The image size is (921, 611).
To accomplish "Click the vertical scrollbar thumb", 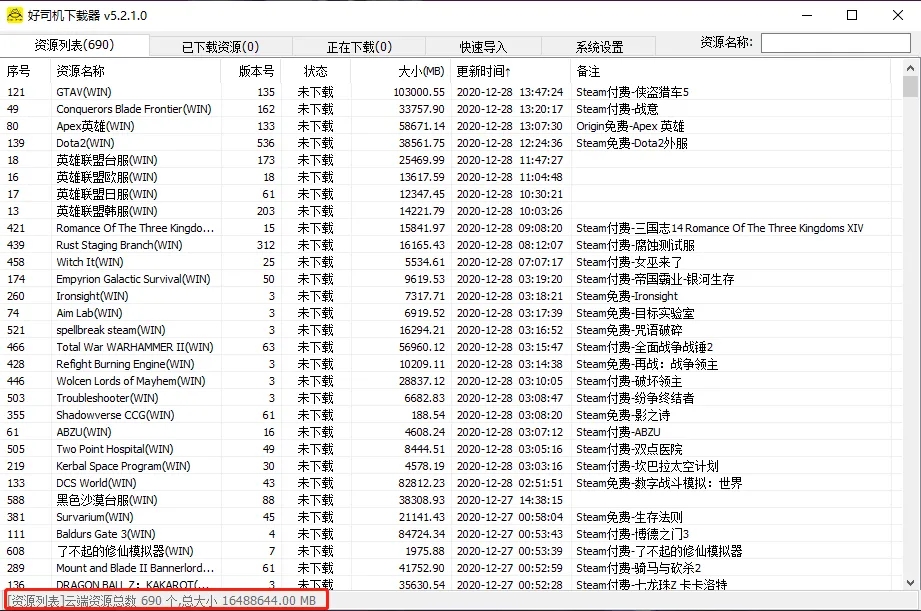I will point(910,86).
